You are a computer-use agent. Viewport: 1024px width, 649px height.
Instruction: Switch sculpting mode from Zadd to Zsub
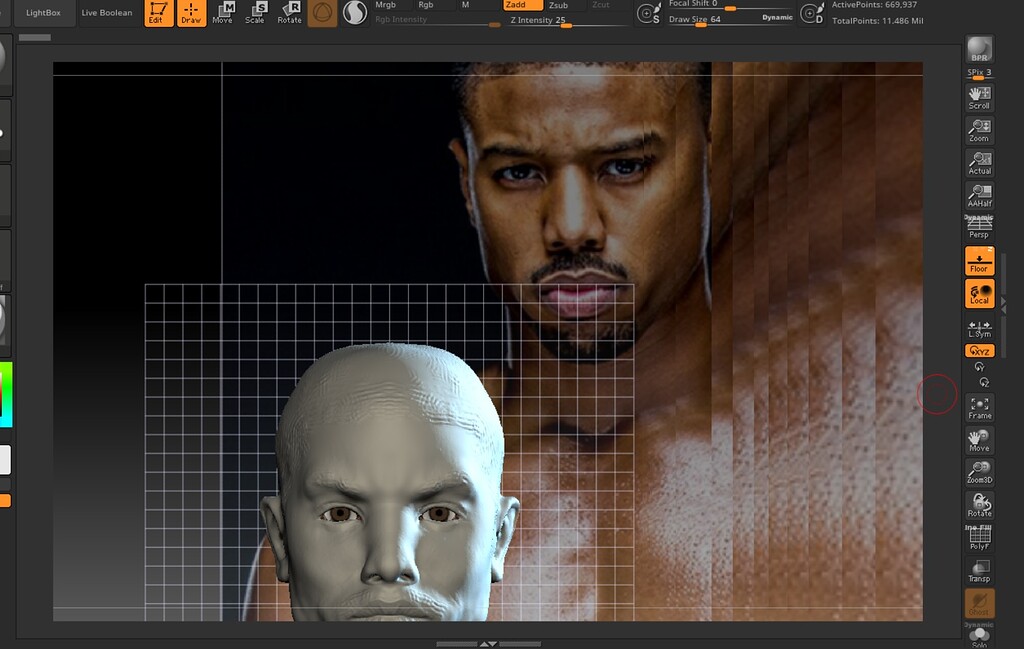click(558, 5)
